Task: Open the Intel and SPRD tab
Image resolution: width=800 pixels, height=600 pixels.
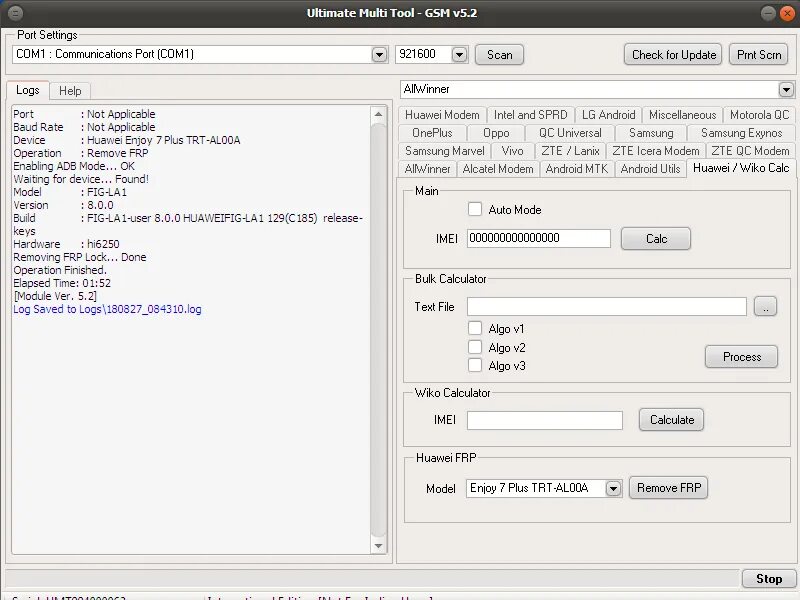Action: pyautogui.click(x=531, y=115)
